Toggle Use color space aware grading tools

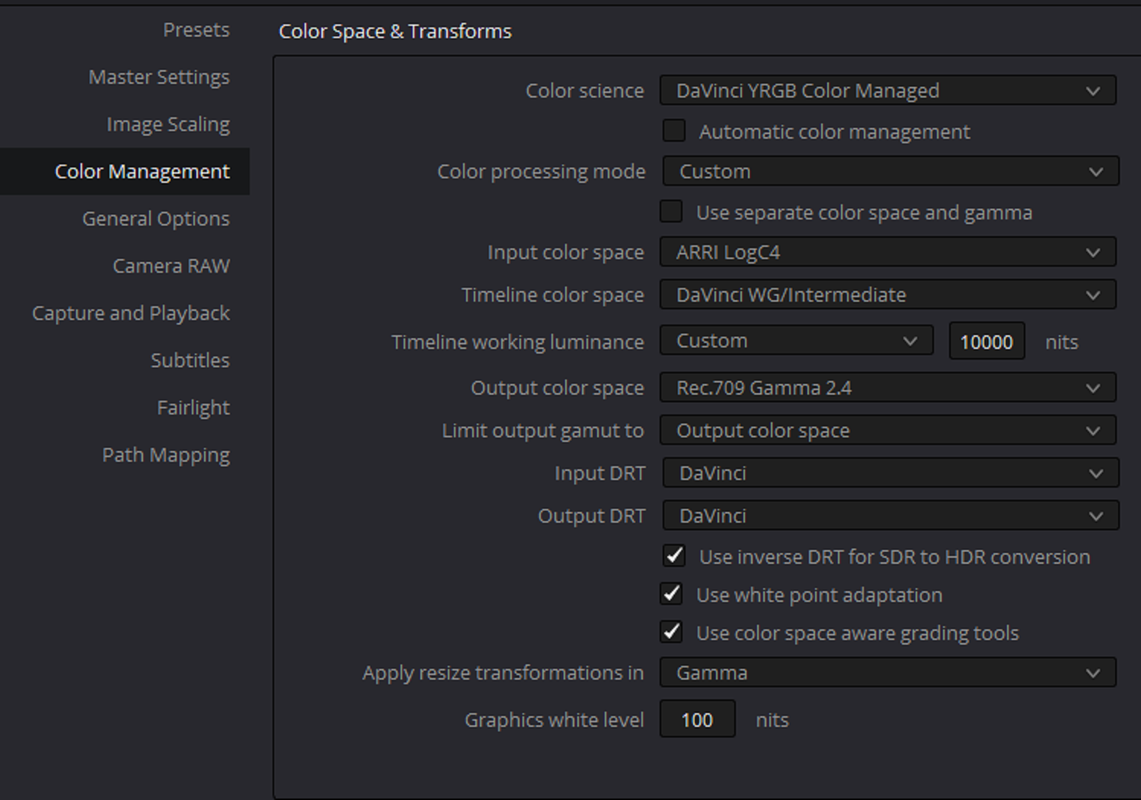pyautogui.click(x=671, y=632)
